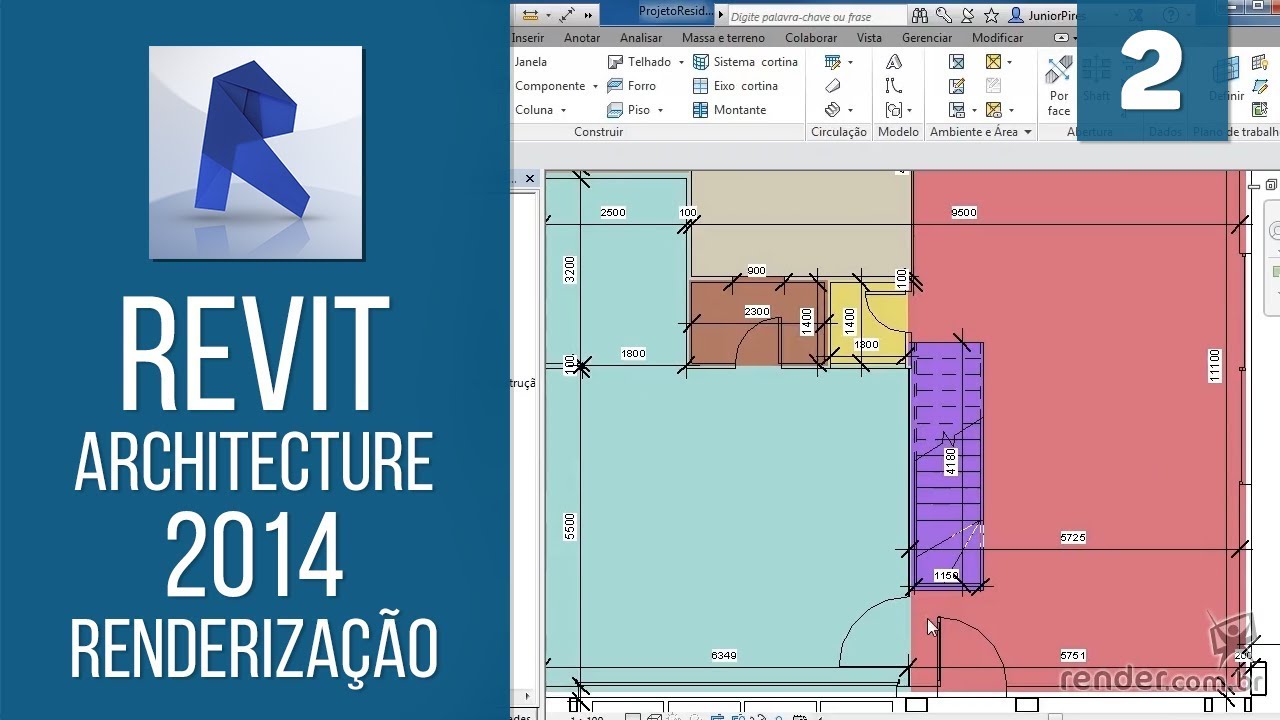Select the 2500 dimension text
The width and height of the screenshot is (1280, 720).
(x=613, y=213)
